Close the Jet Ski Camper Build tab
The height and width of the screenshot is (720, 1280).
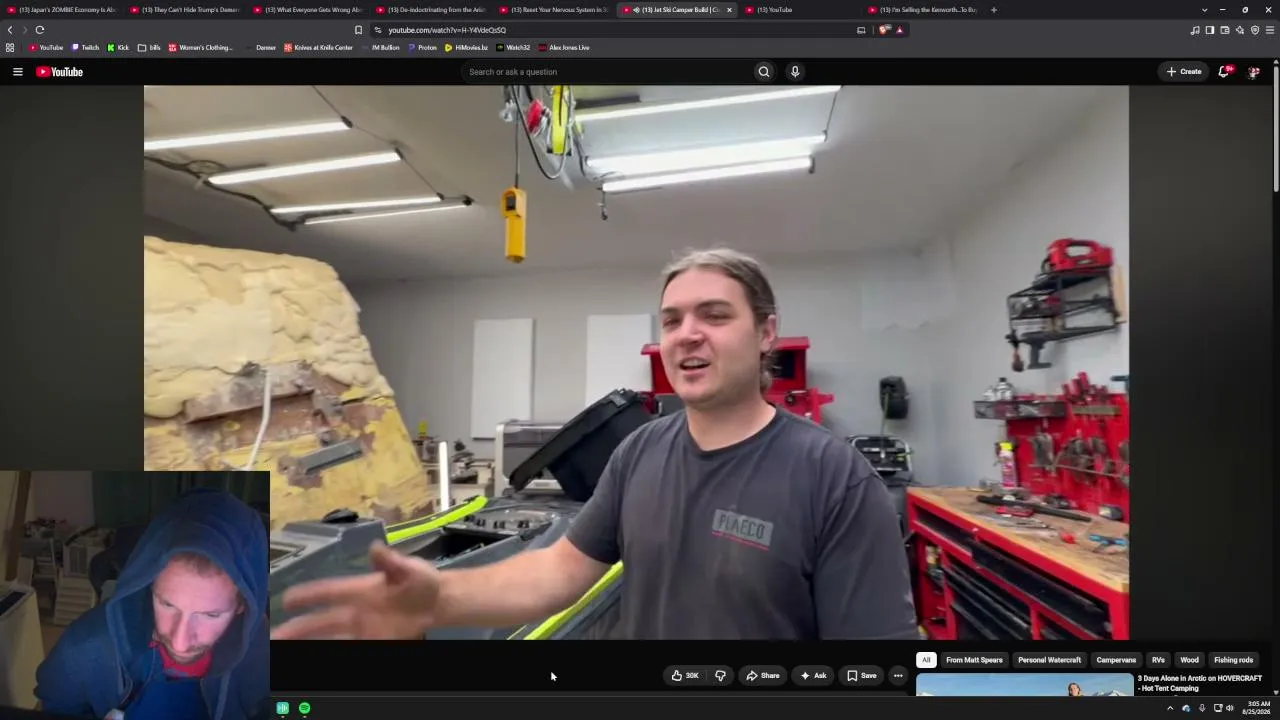pos(729,10)
